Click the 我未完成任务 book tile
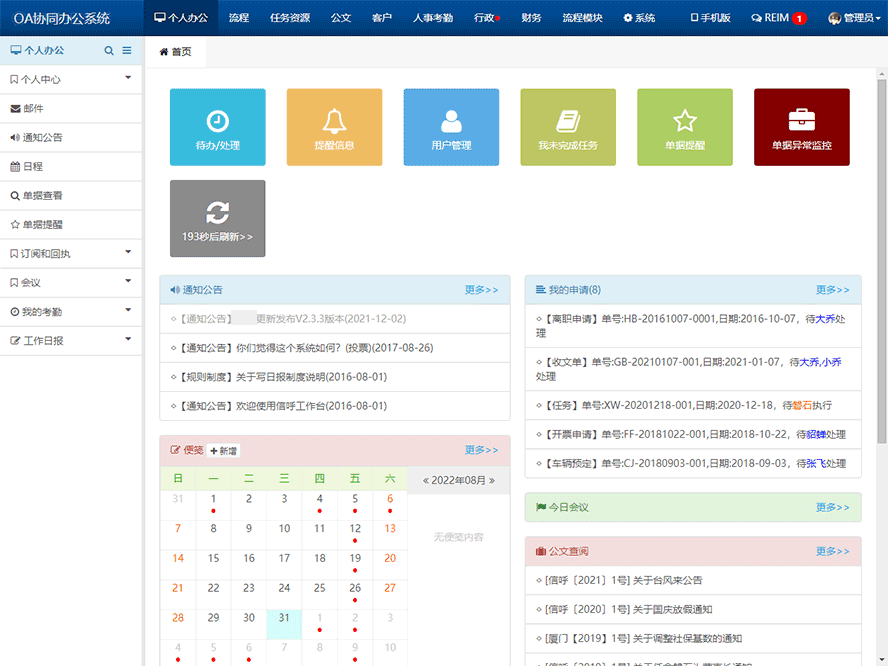The height and width of the screenshot is (666, 888). tap(568, 127)
